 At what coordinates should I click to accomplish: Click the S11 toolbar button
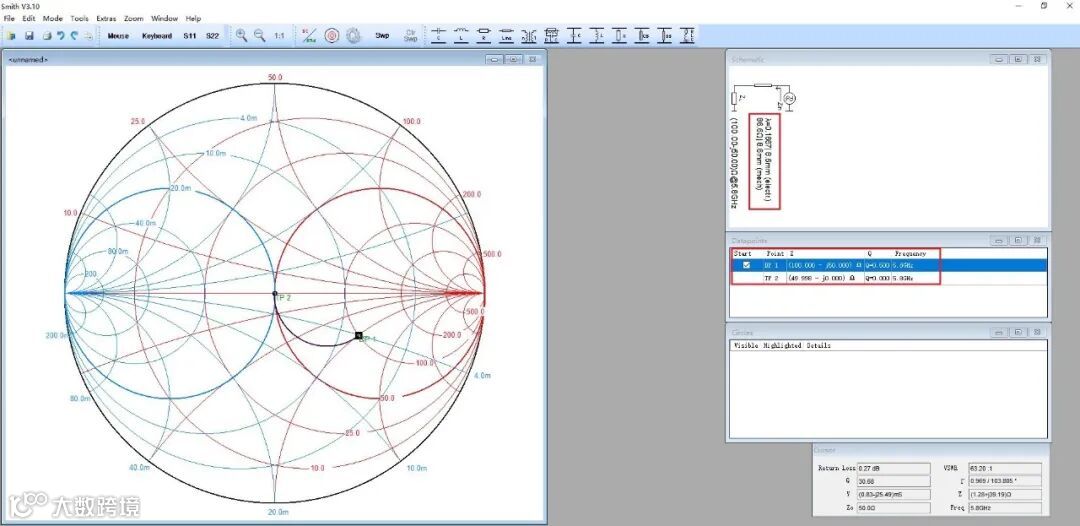[189, 36]
